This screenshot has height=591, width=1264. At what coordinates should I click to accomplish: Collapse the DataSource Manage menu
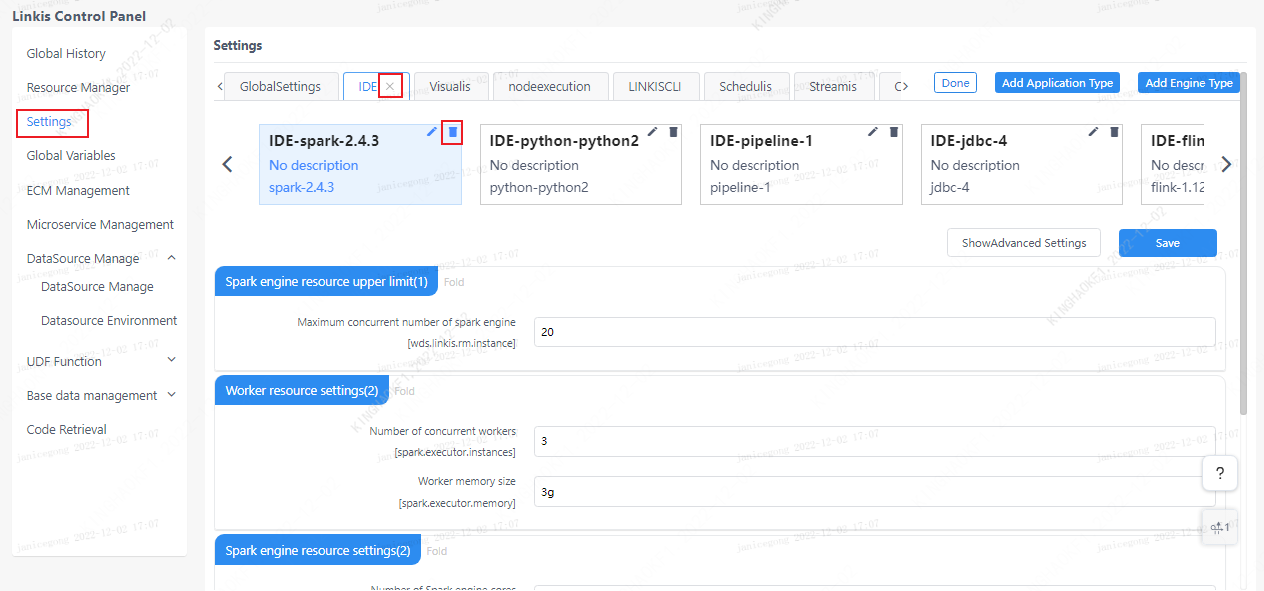[171, 258]
